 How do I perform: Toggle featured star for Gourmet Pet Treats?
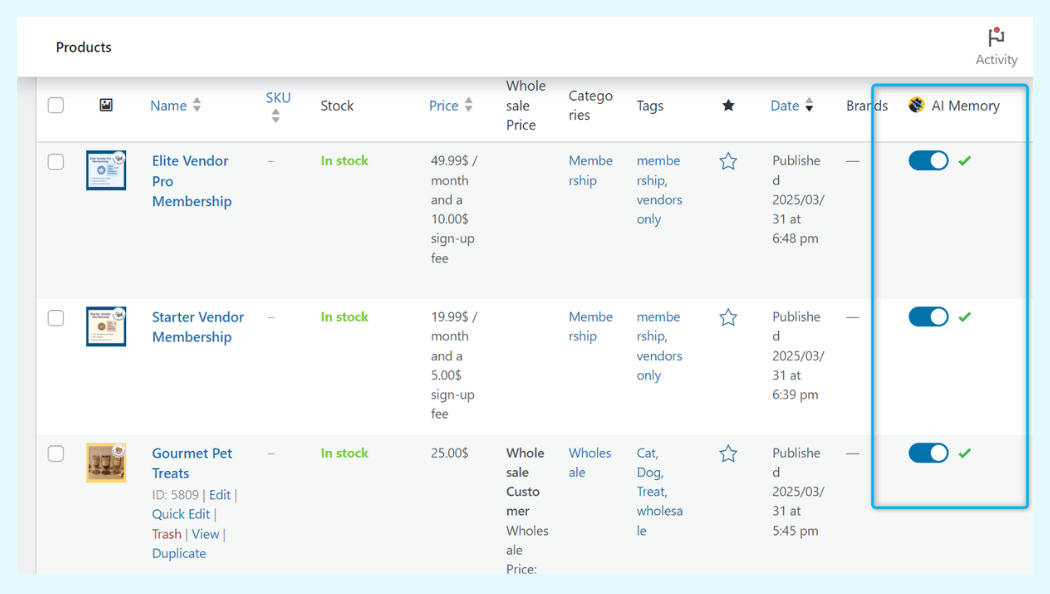click(728, 454)
